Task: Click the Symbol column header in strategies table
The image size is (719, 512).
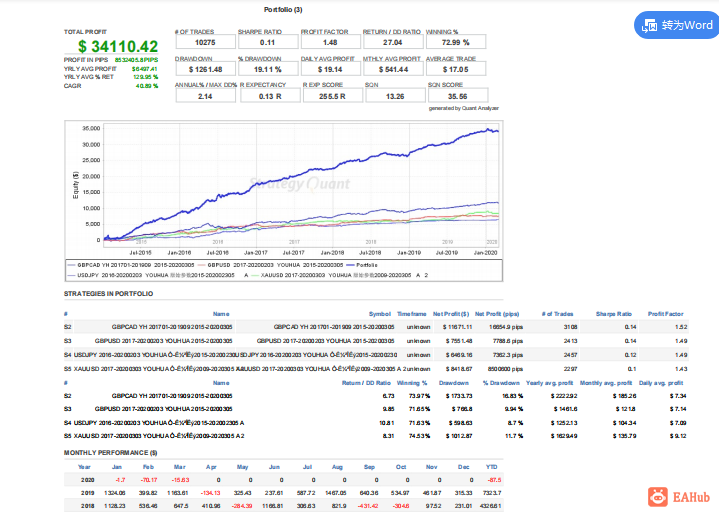Action: click(x=380, y=314)
